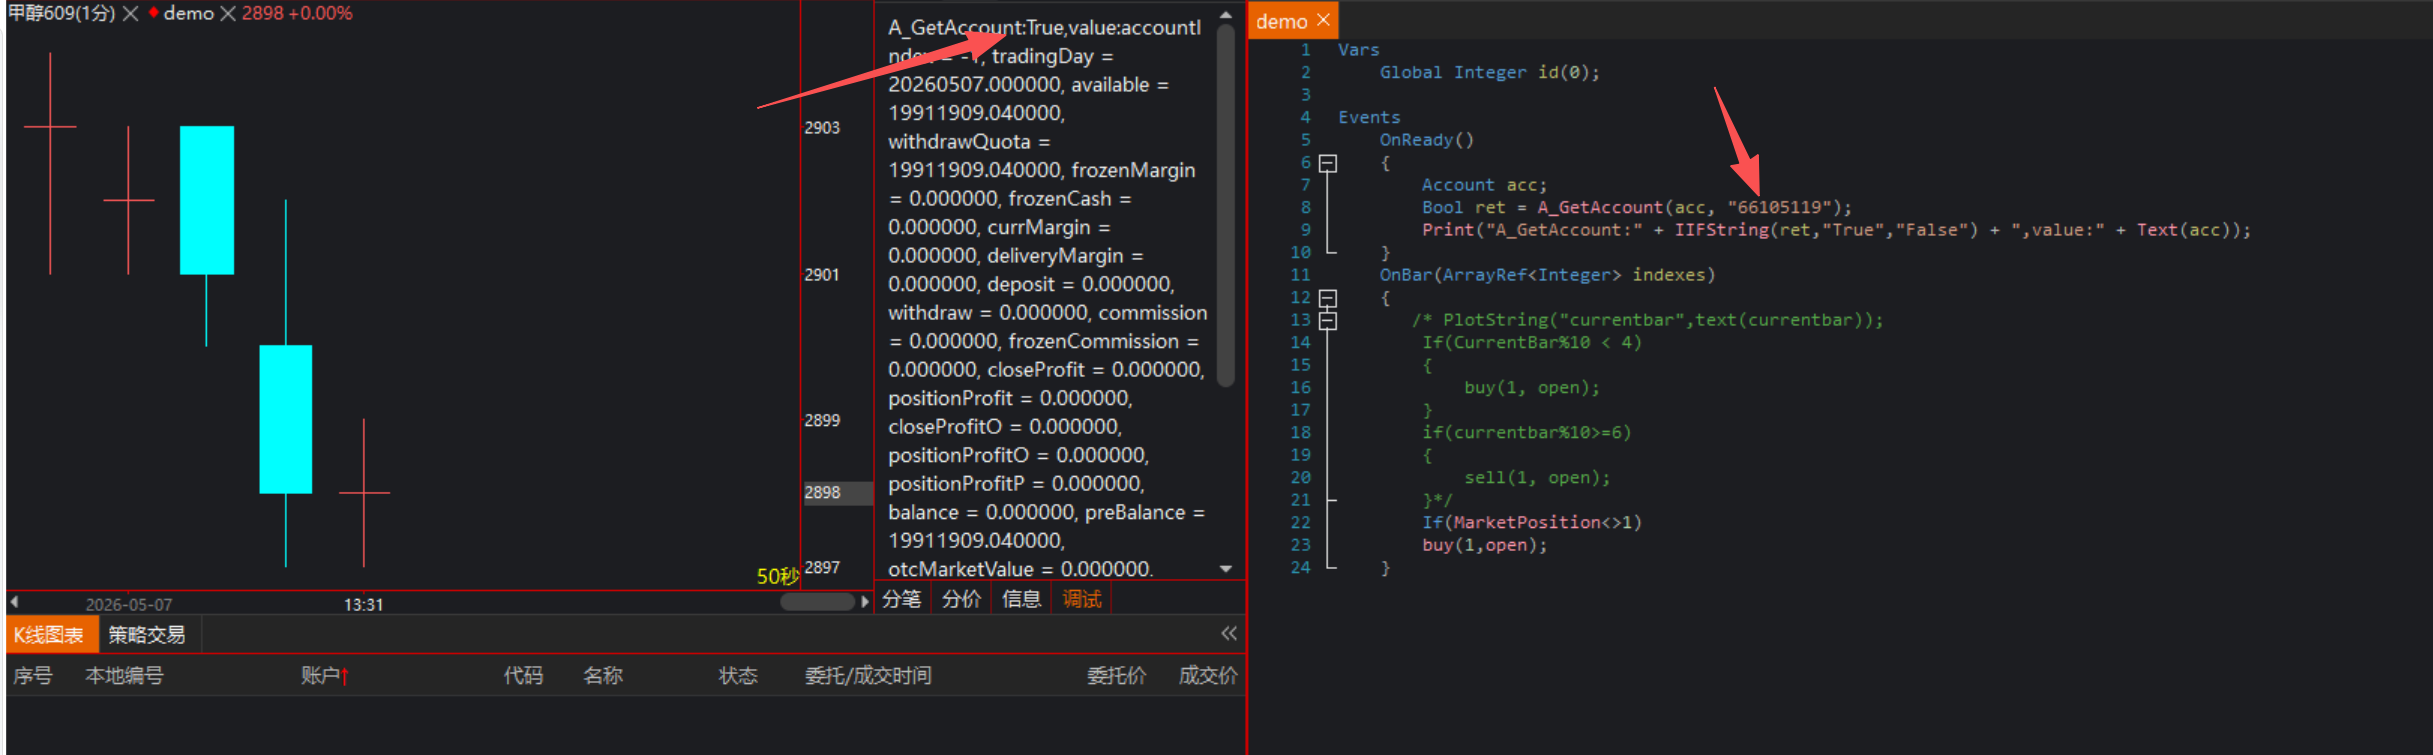The height and width of the screenshot is (755, 2433).
Task: Close the 甲醇609(1分) chart tab
Action: click(x=130, y=14)
